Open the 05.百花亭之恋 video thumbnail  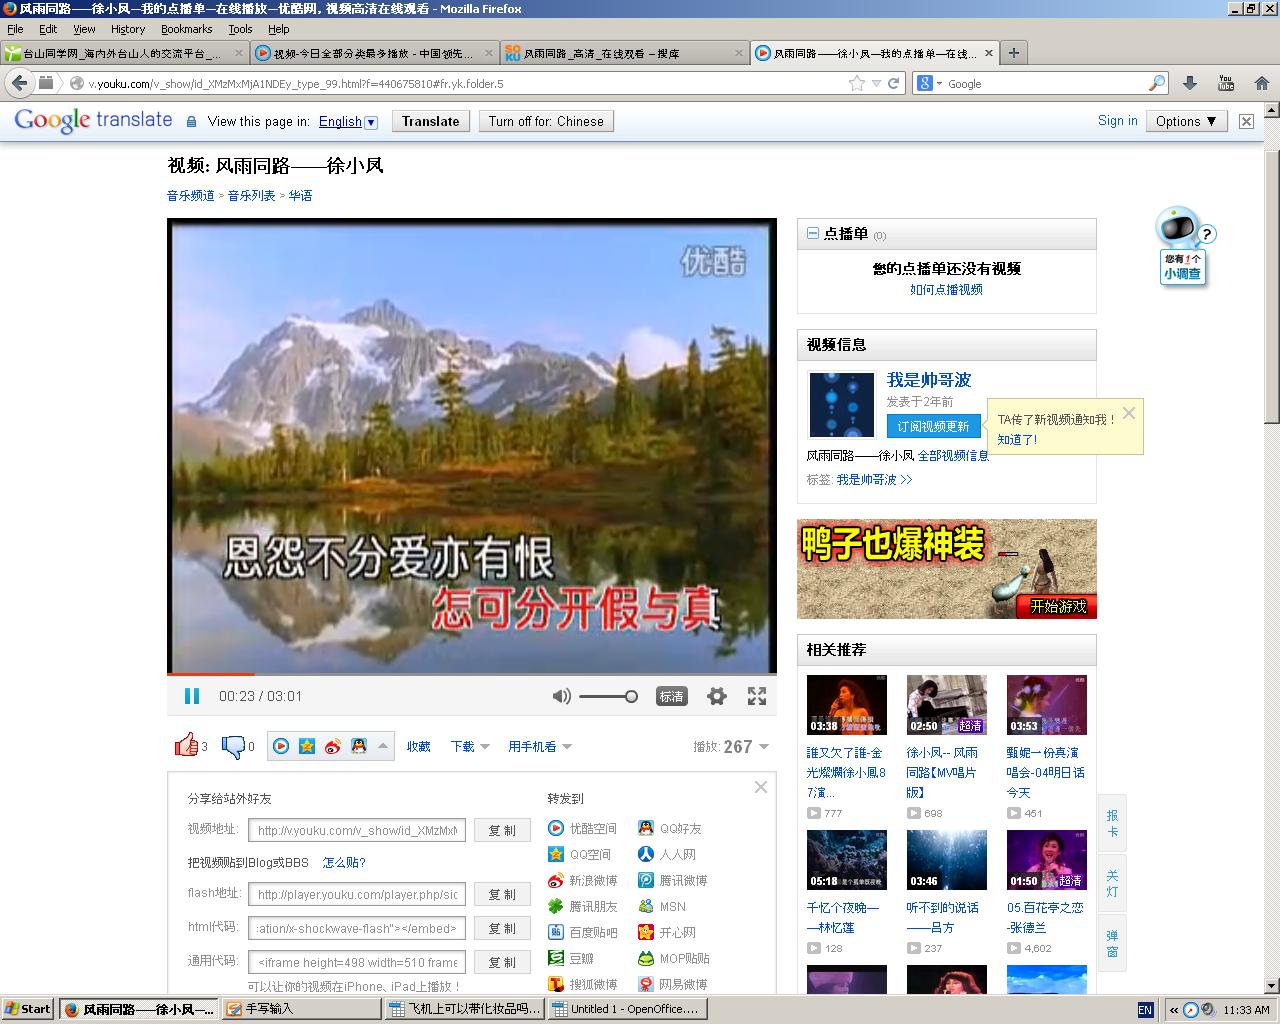[1046, 860]
